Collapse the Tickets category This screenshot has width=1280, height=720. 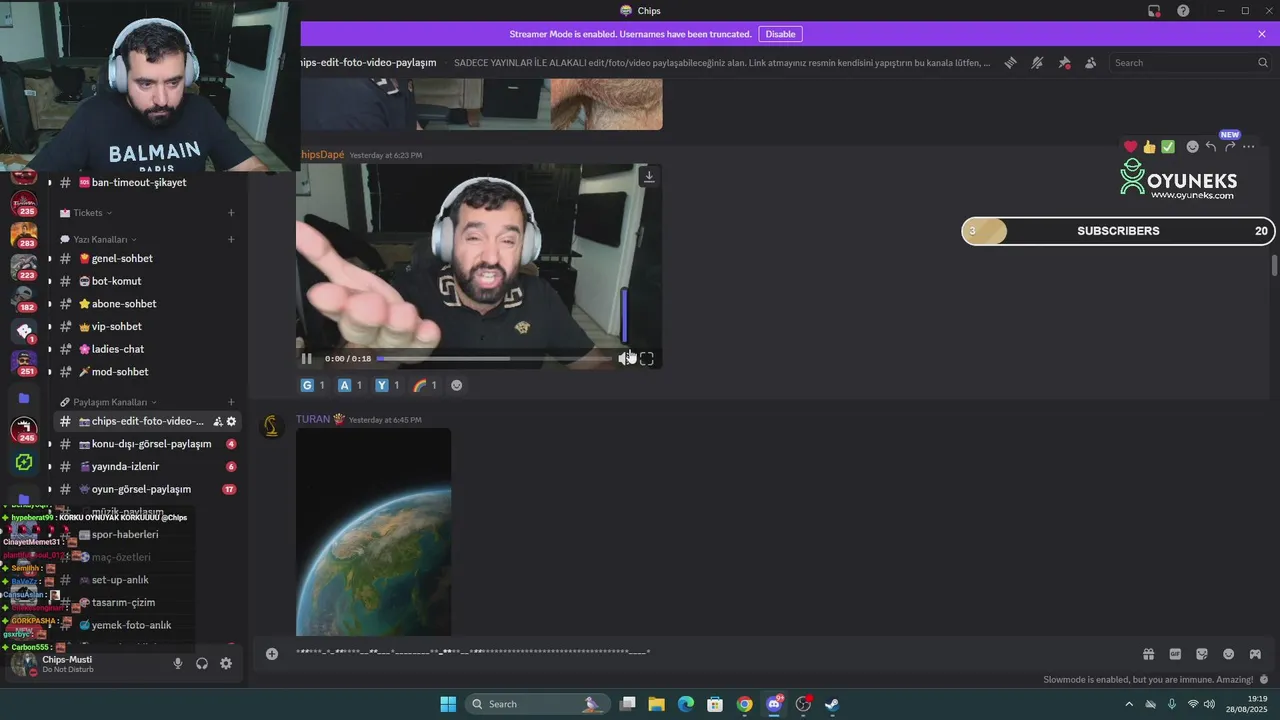[87, 213]
